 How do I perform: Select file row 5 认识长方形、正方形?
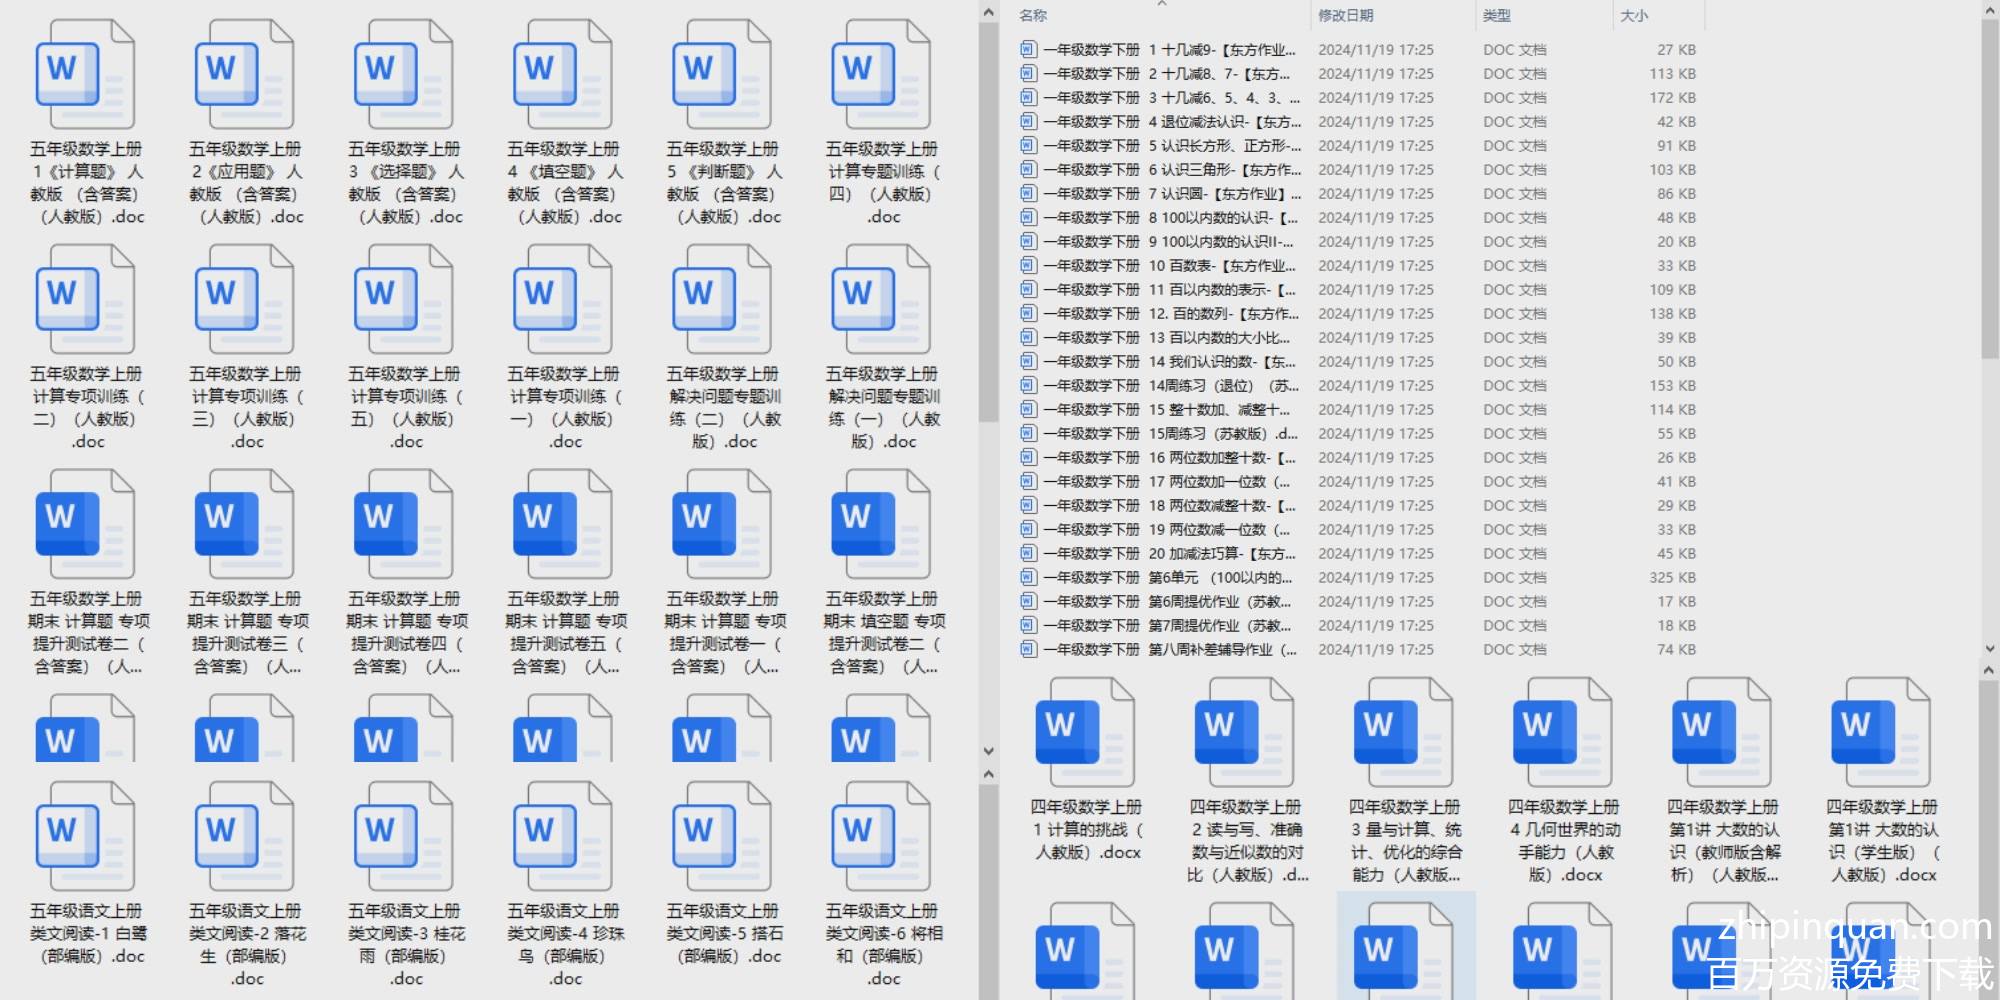(x=1358, y=145)
